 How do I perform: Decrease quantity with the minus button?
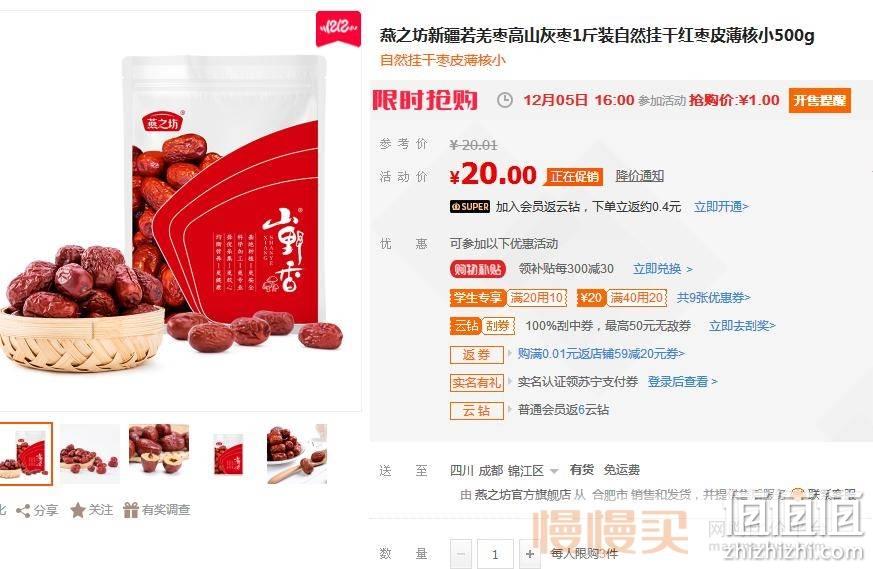click(x=460, y=554)
